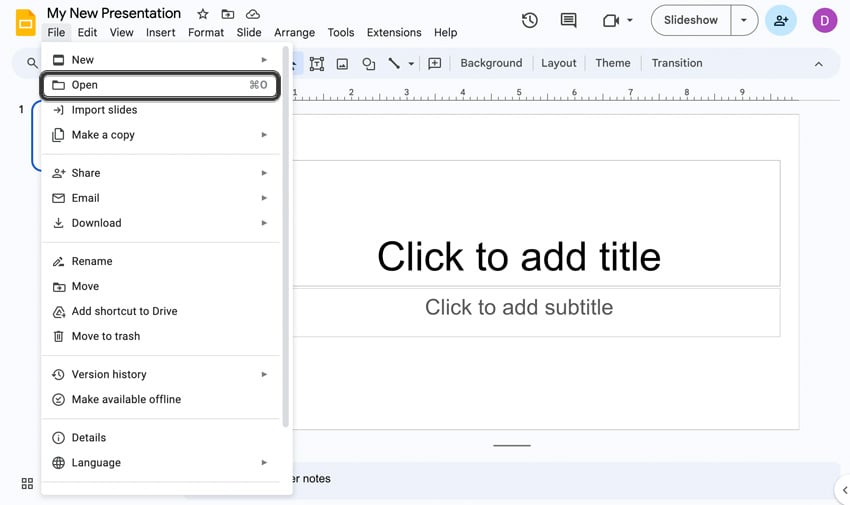Image resolution: width=850 pixels, height=505 pixels.
Task: Check cloud document status icon
Action: [x=253, y=14]
